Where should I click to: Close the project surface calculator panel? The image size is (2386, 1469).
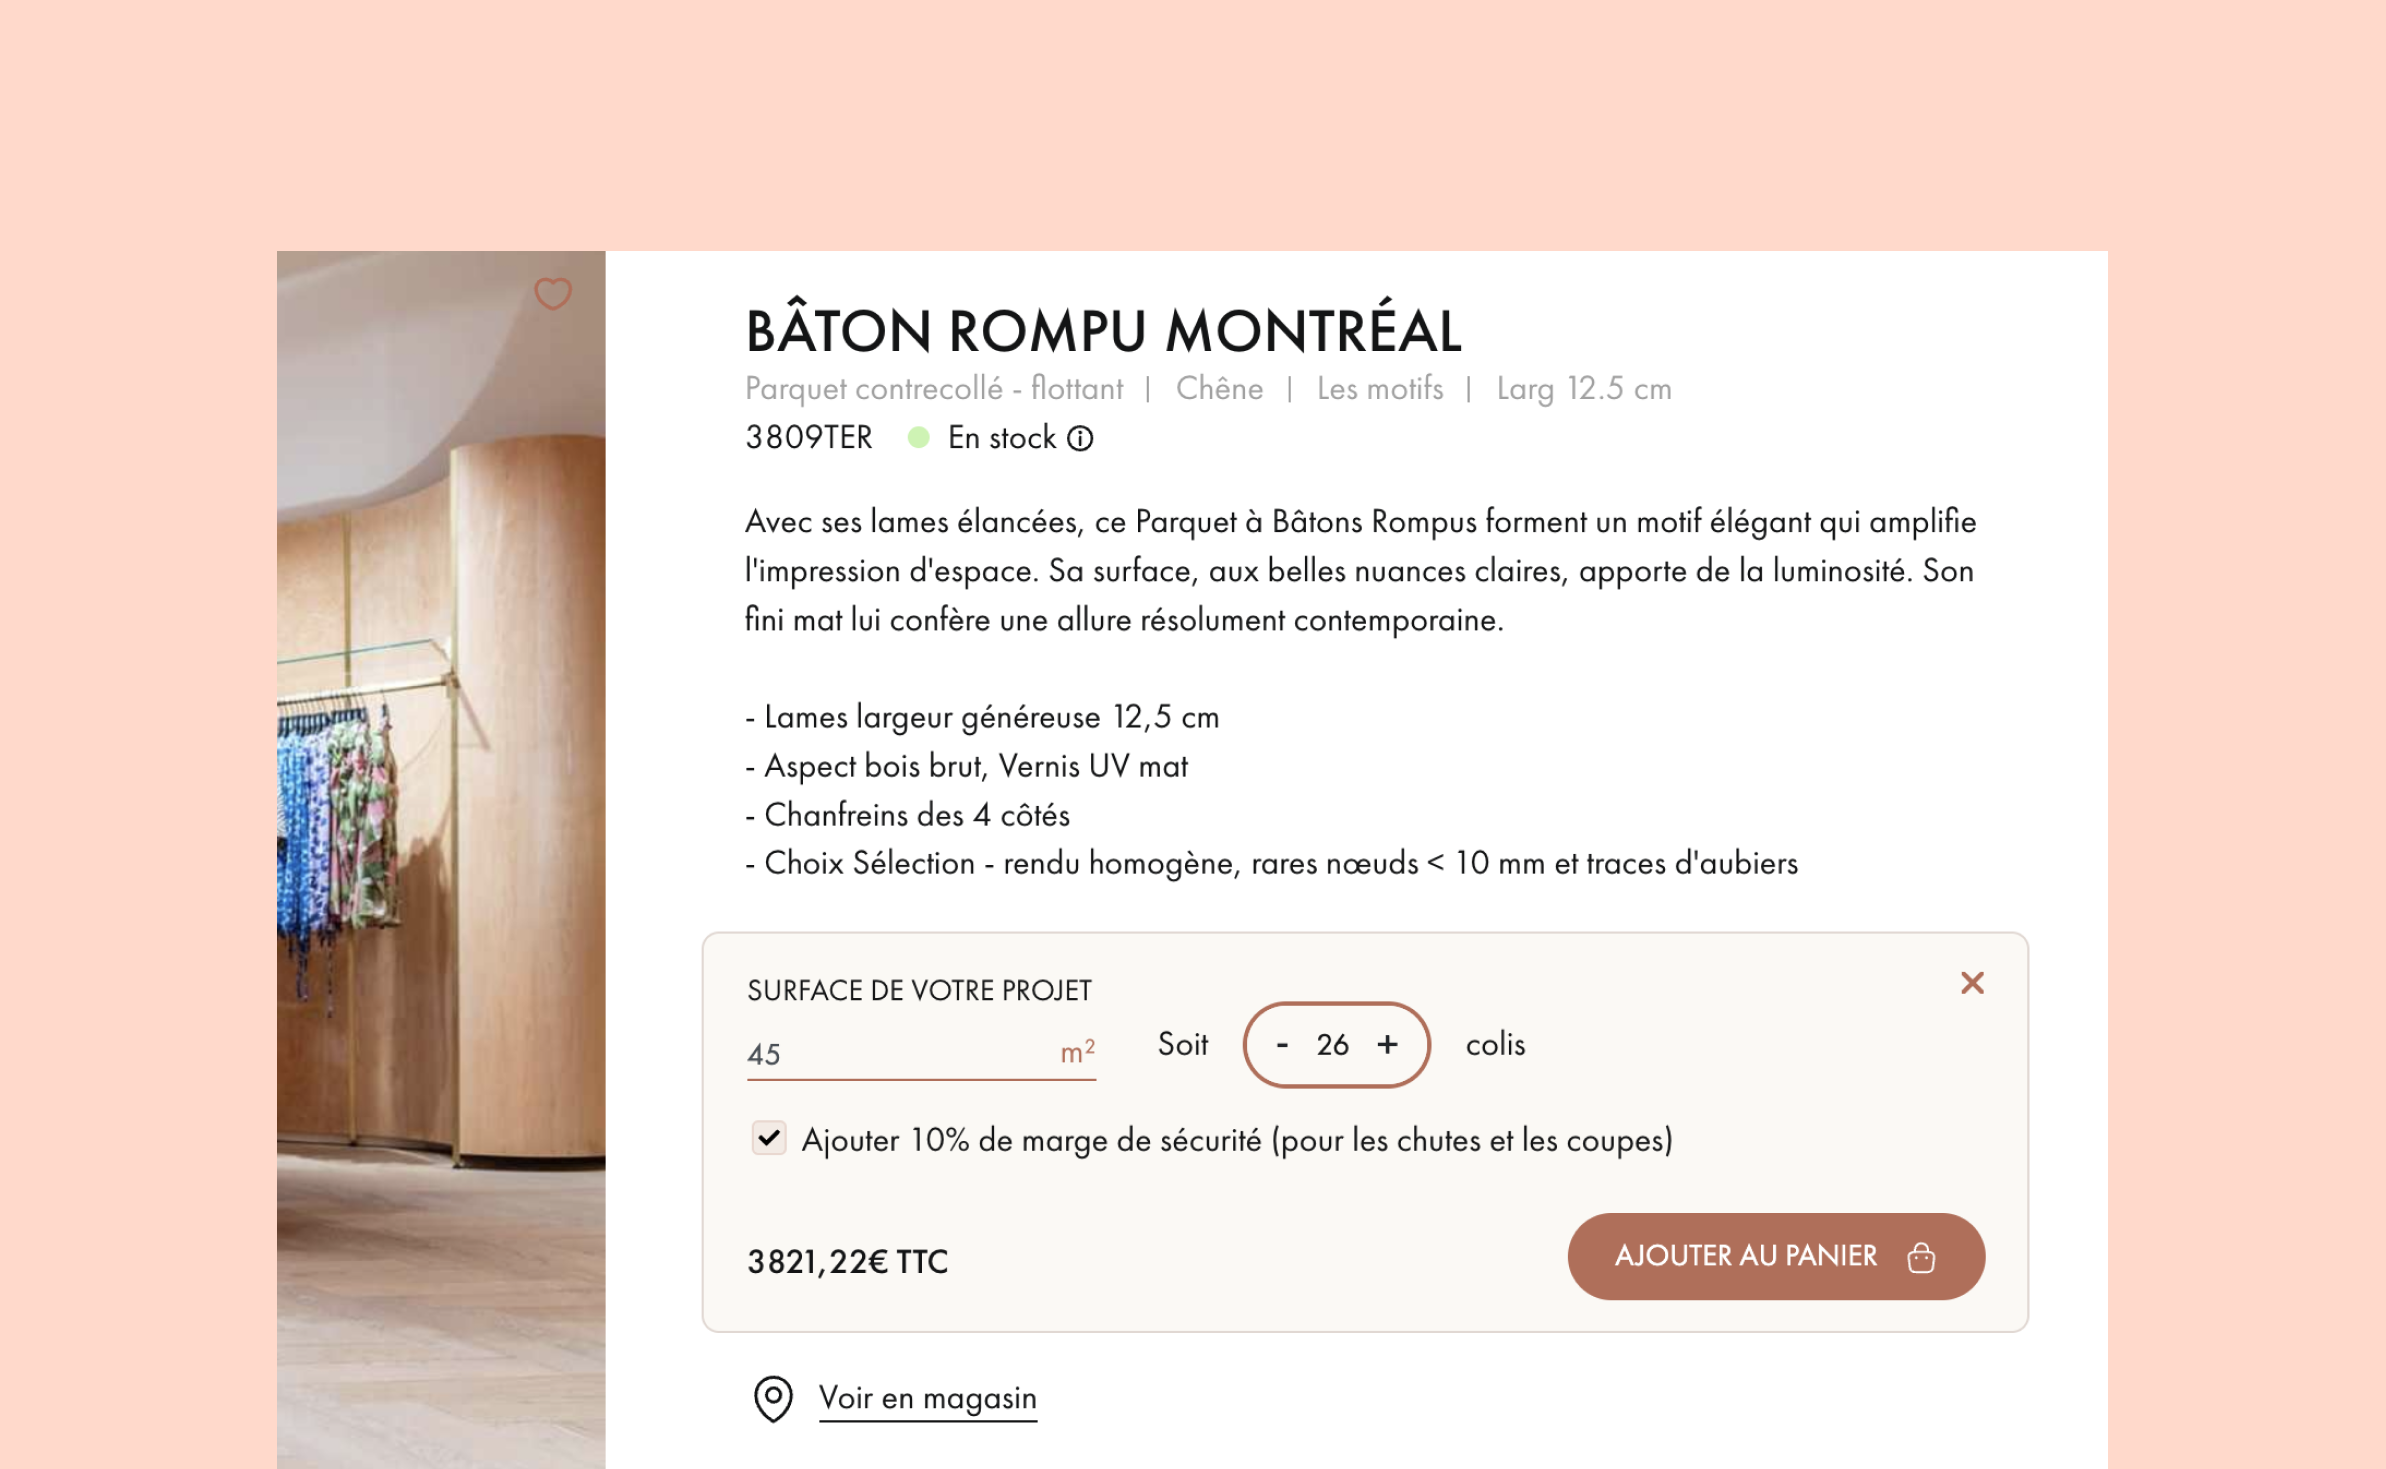click(1972, 983)
